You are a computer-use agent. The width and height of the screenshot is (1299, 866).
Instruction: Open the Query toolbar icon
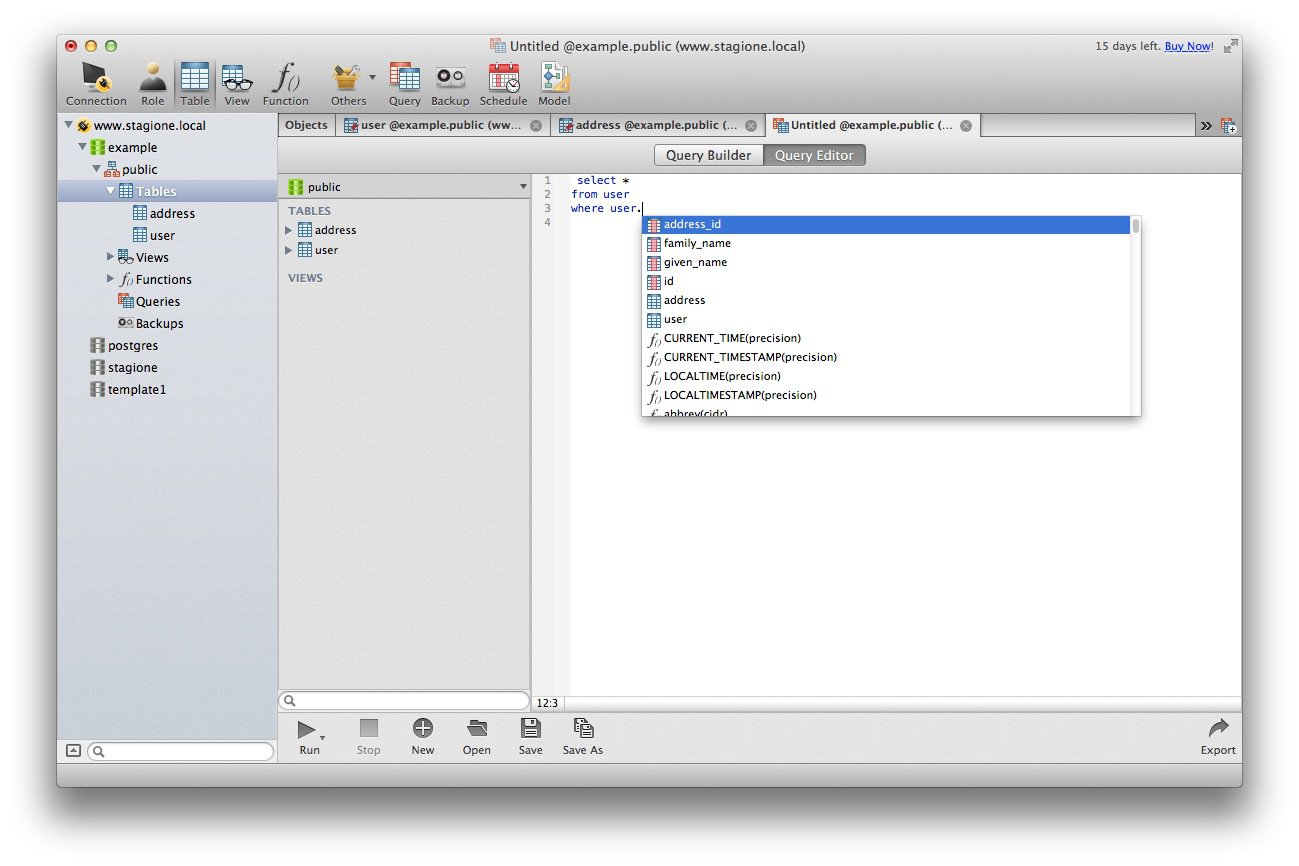(x=405, y=84)
